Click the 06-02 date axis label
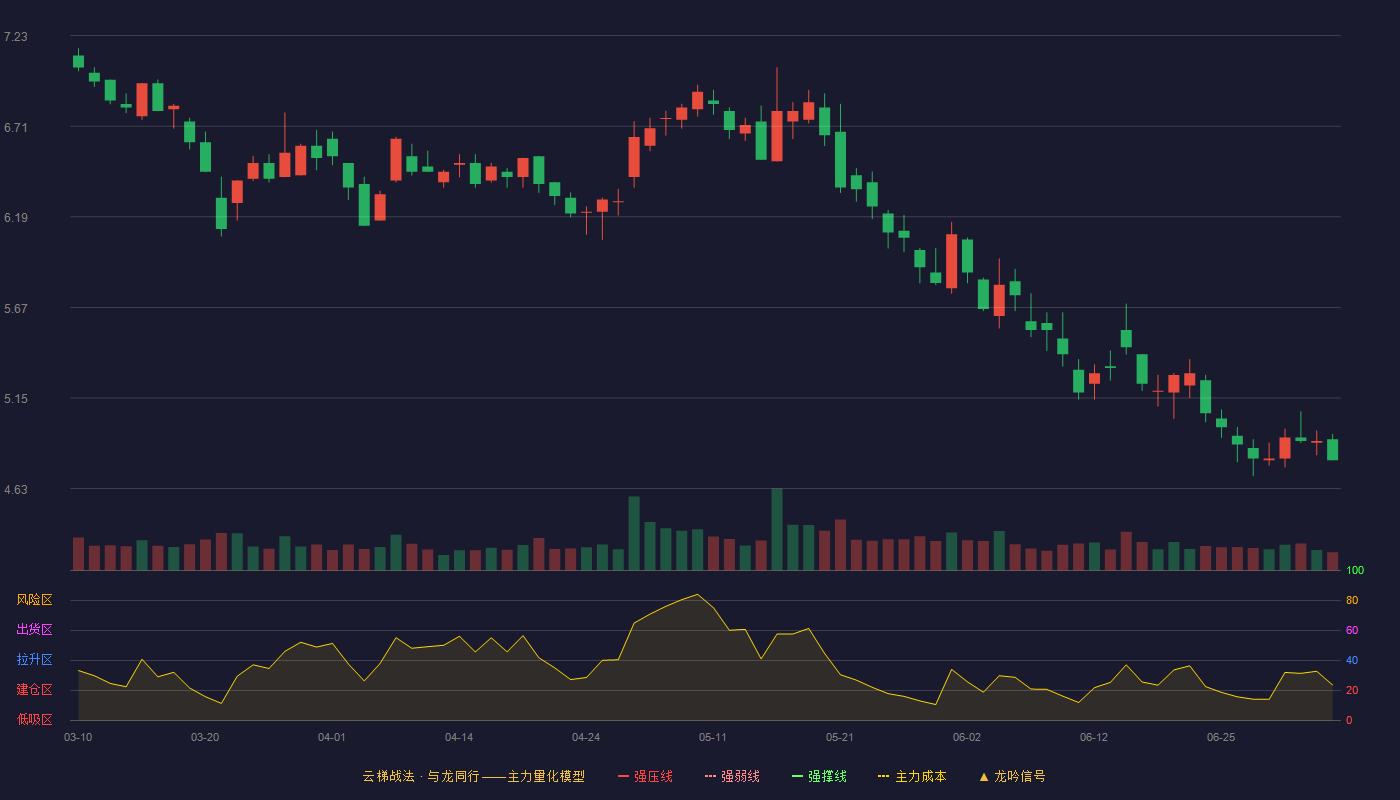 (967, 737)
